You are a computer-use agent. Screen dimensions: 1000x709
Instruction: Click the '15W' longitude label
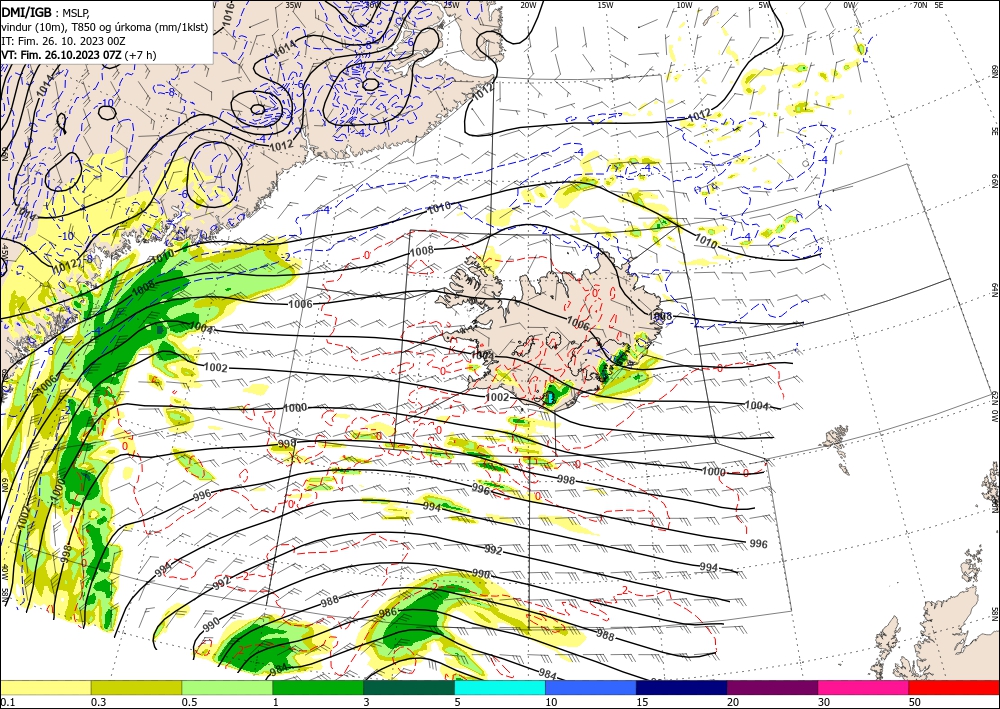point(605,5)
